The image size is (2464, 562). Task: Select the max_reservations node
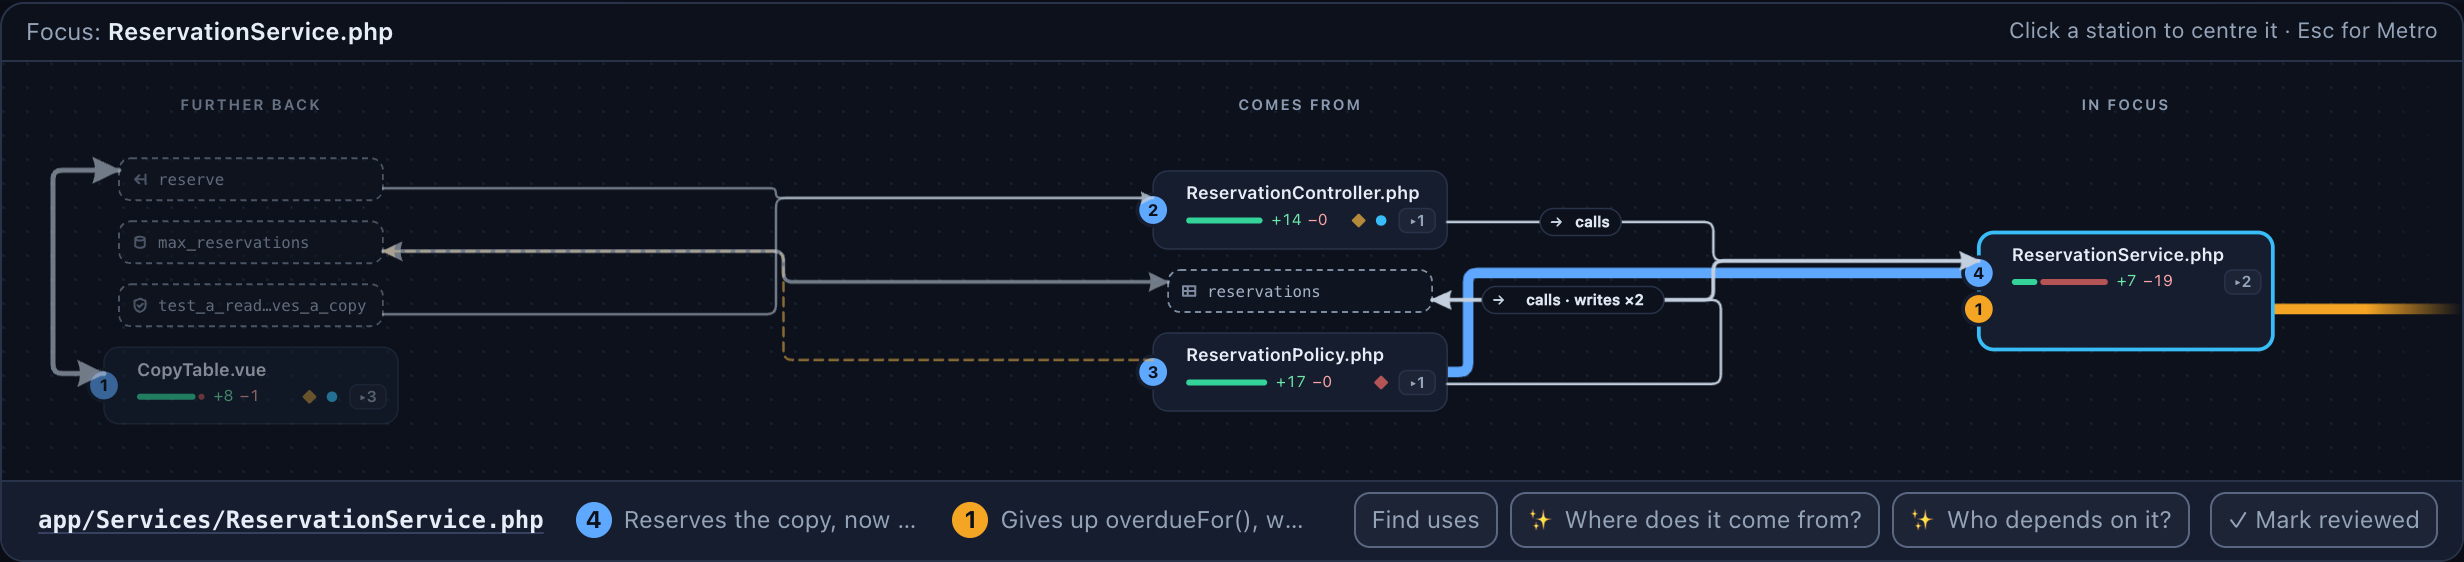(251, 242)
